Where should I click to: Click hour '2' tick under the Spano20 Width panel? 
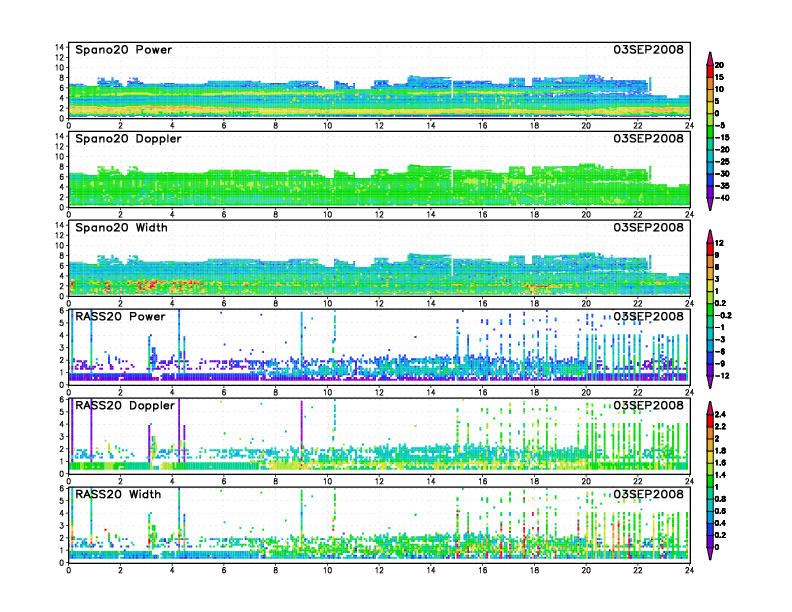(120, 303)
